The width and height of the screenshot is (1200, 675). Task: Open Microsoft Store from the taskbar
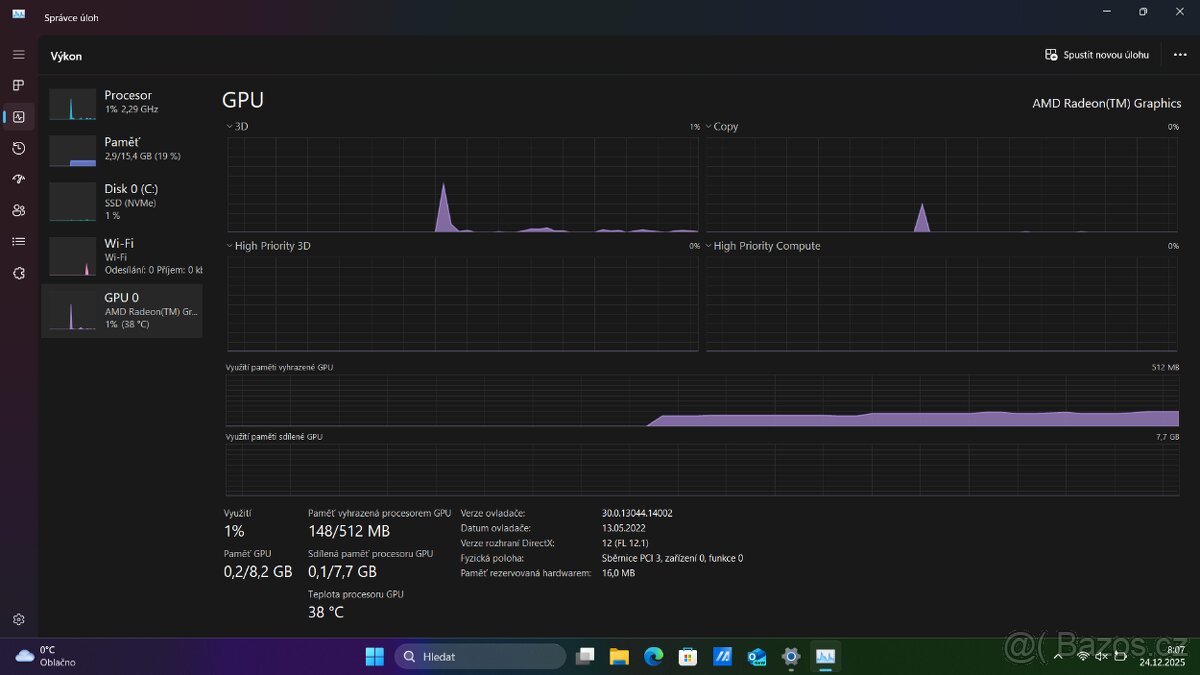(687, 656)
